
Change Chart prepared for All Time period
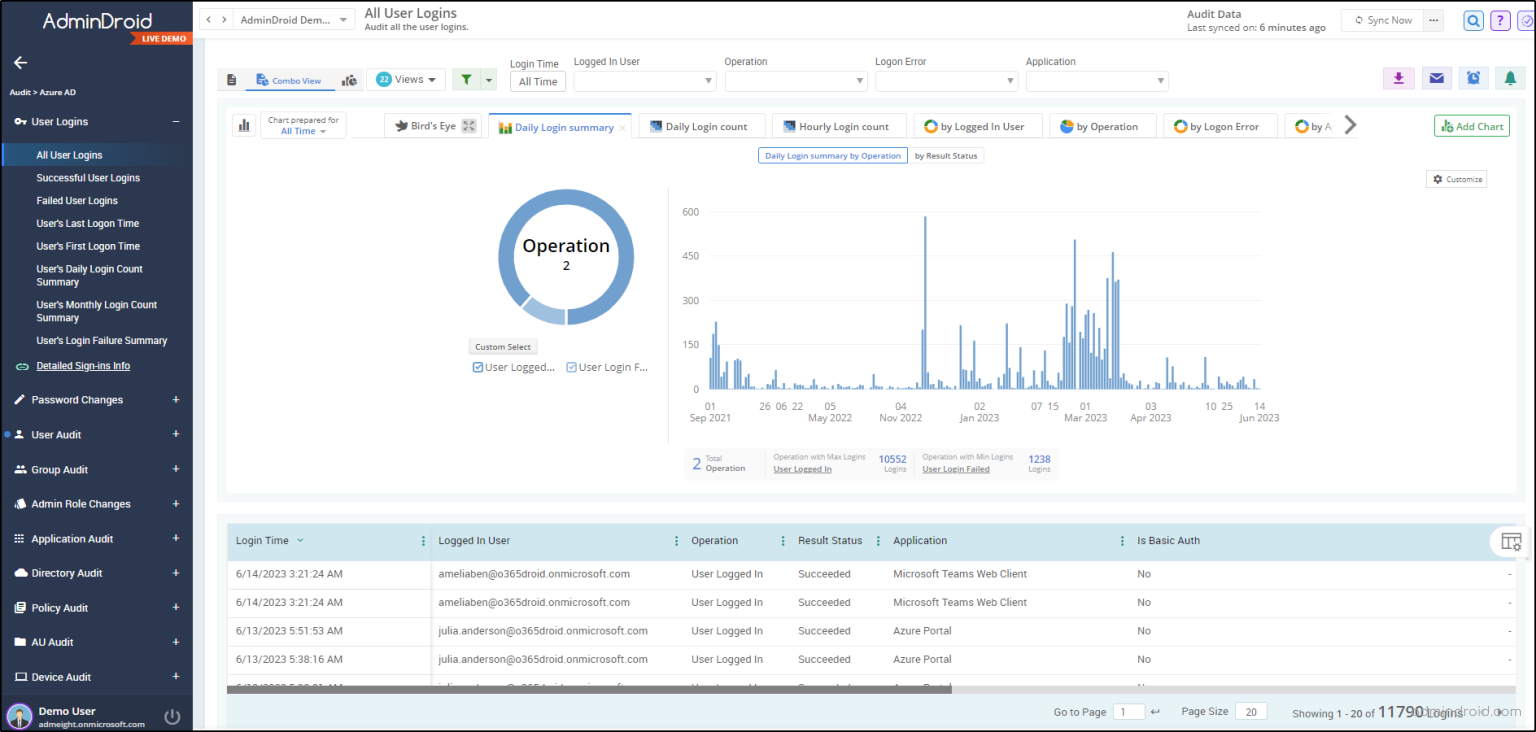point(303,131)
